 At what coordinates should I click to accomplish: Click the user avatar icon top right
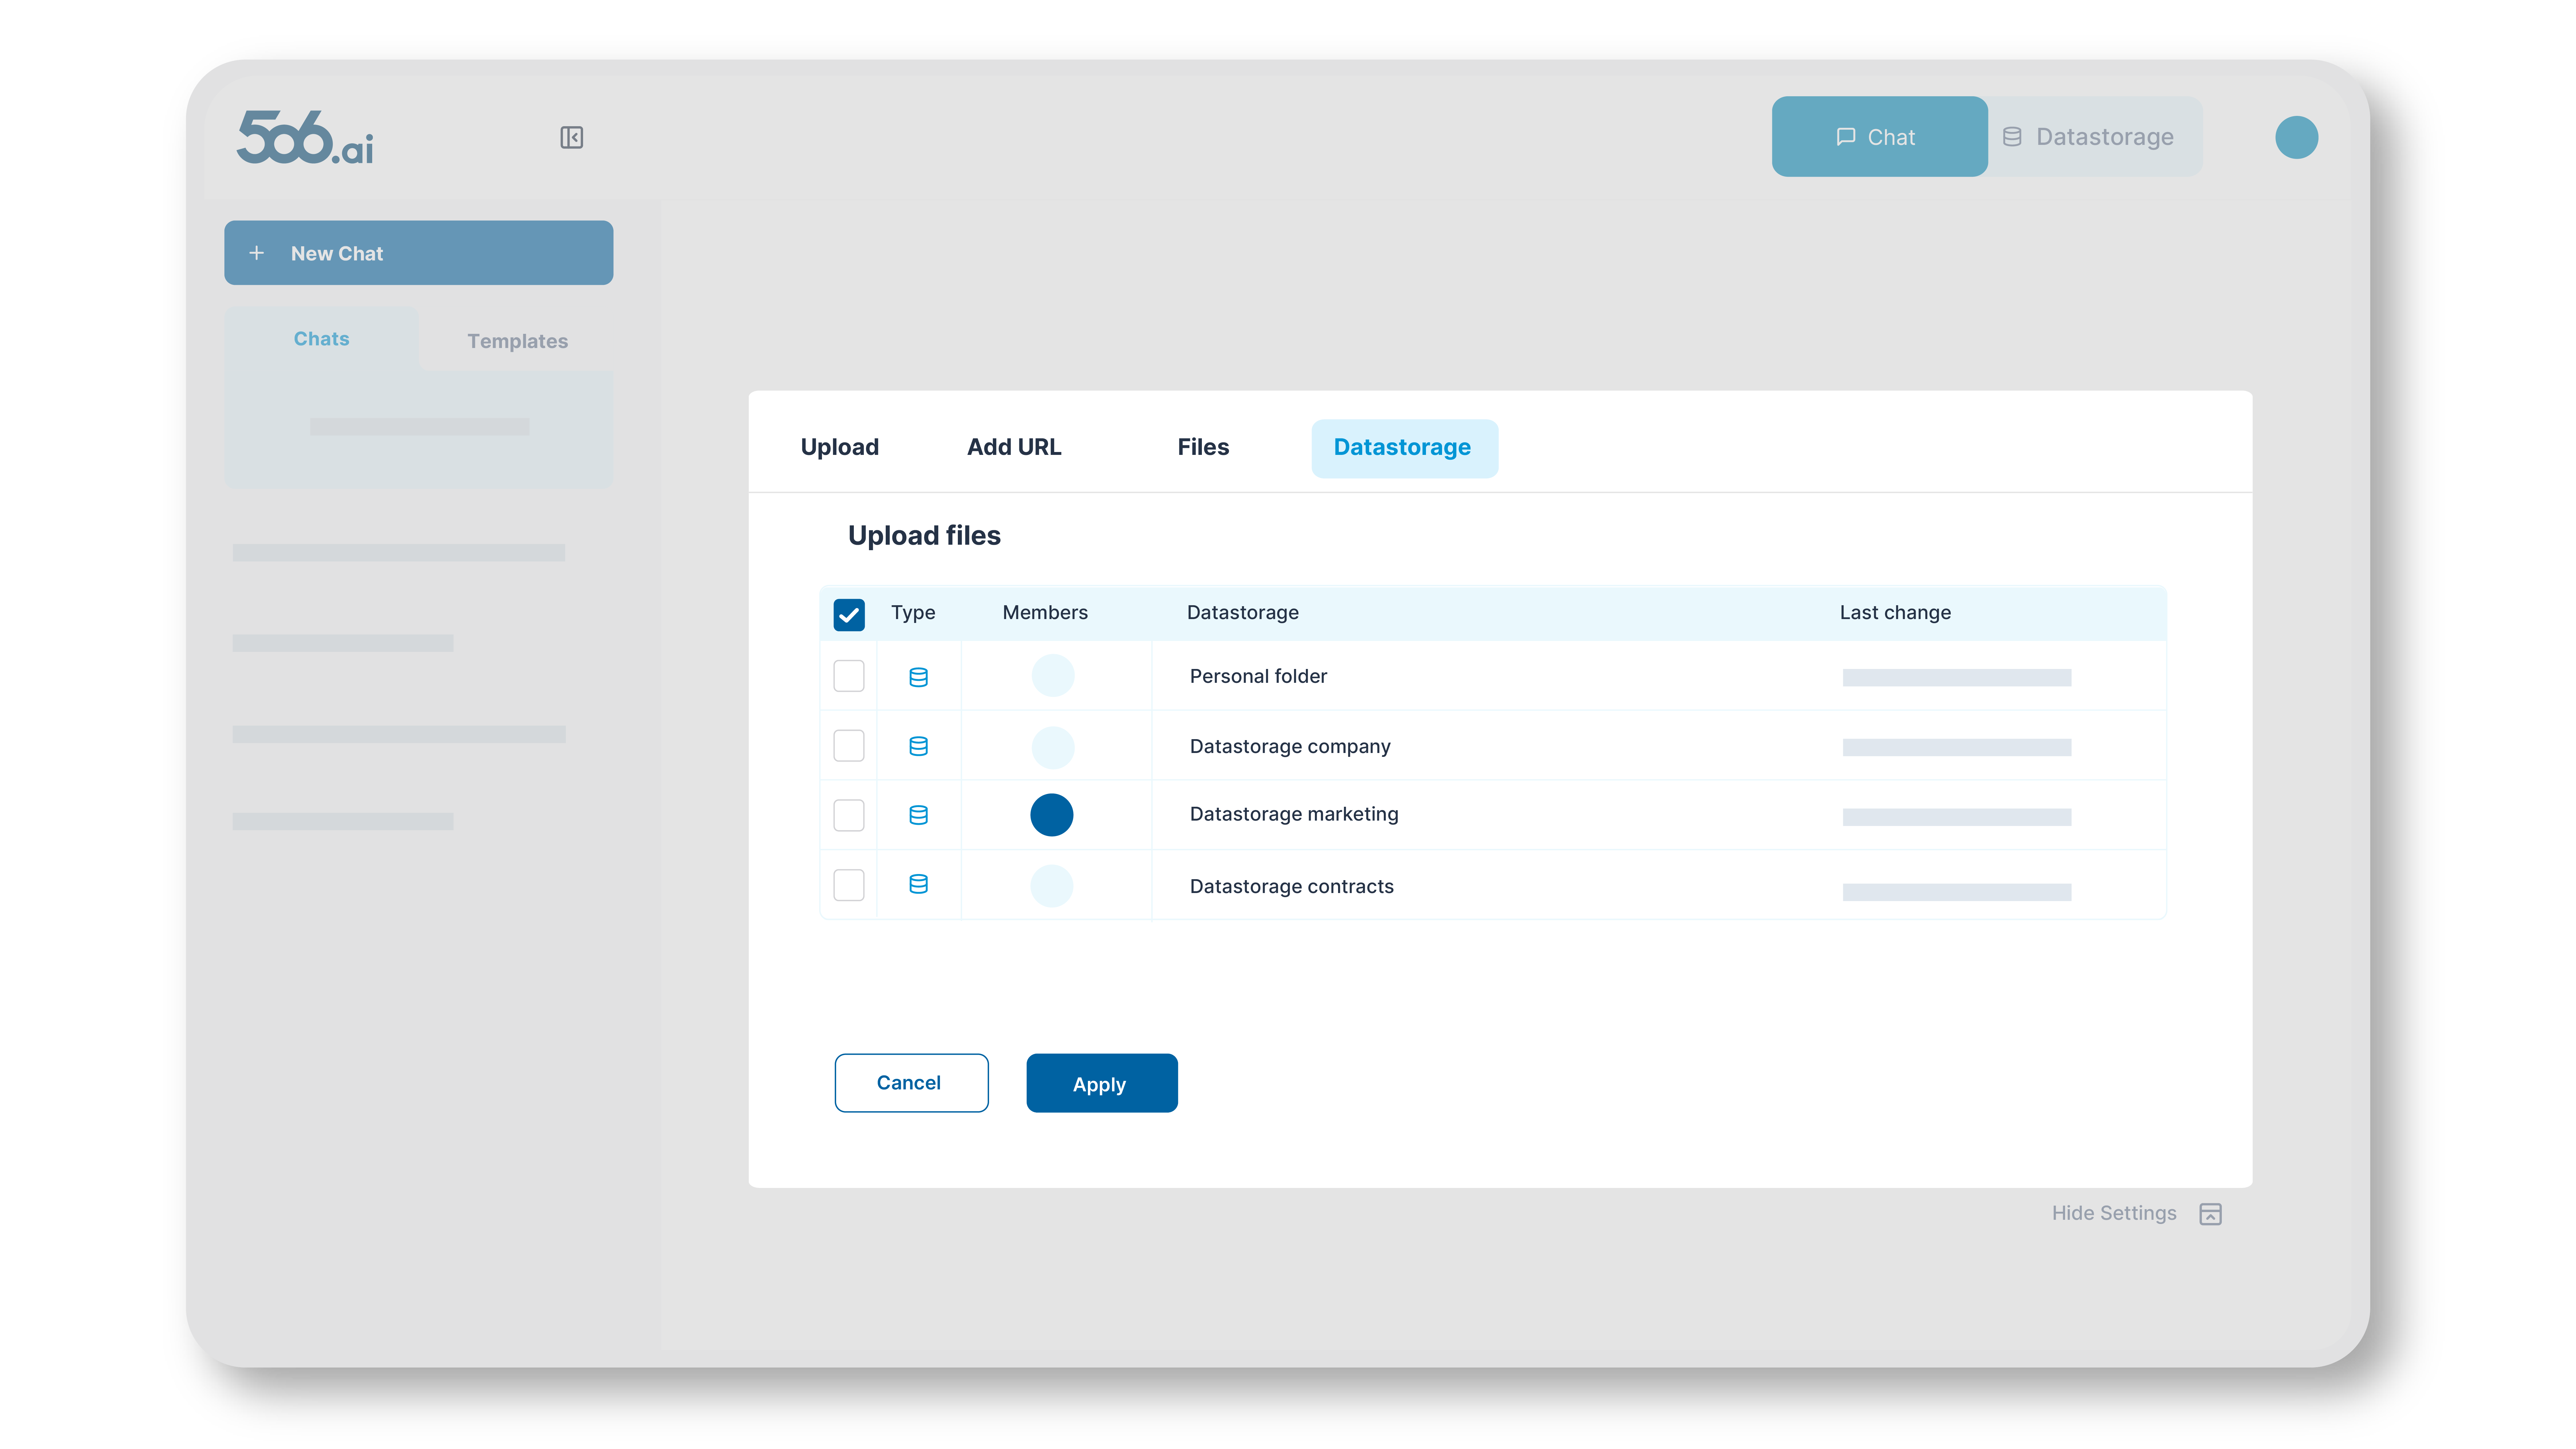pos(2298,136)
